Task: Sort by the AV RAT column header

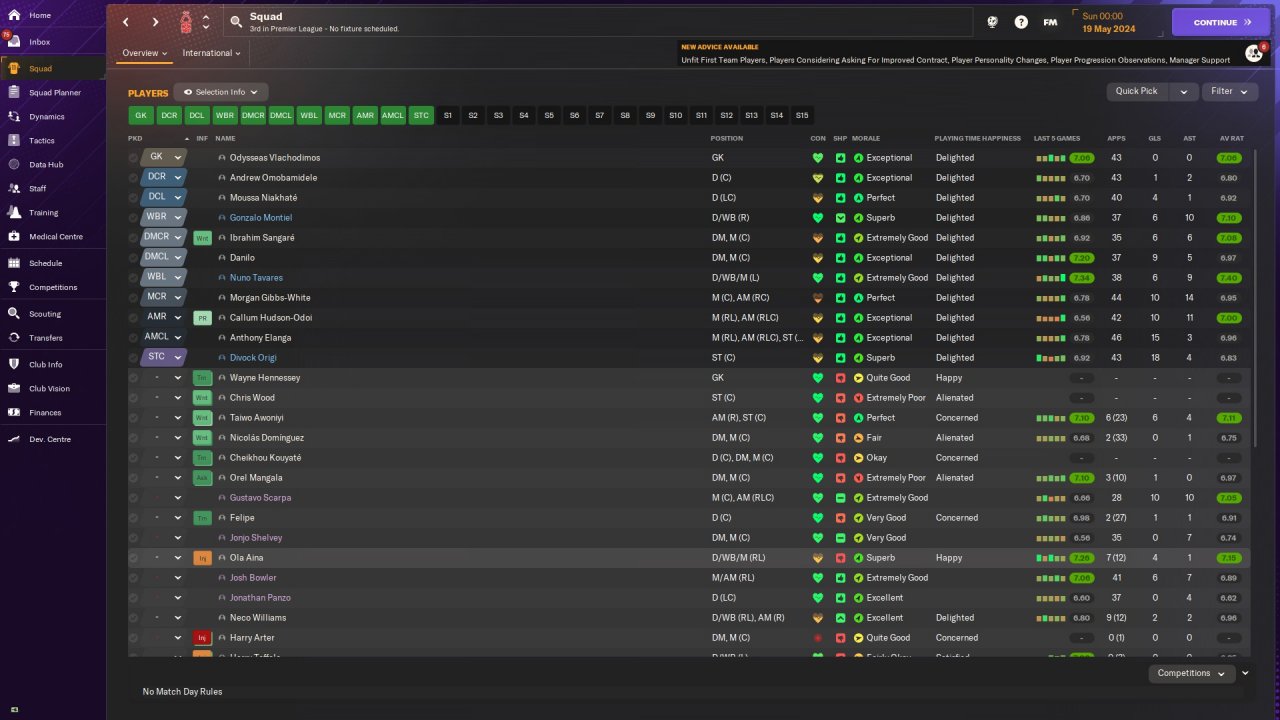Action: [x=1229, y=138]
